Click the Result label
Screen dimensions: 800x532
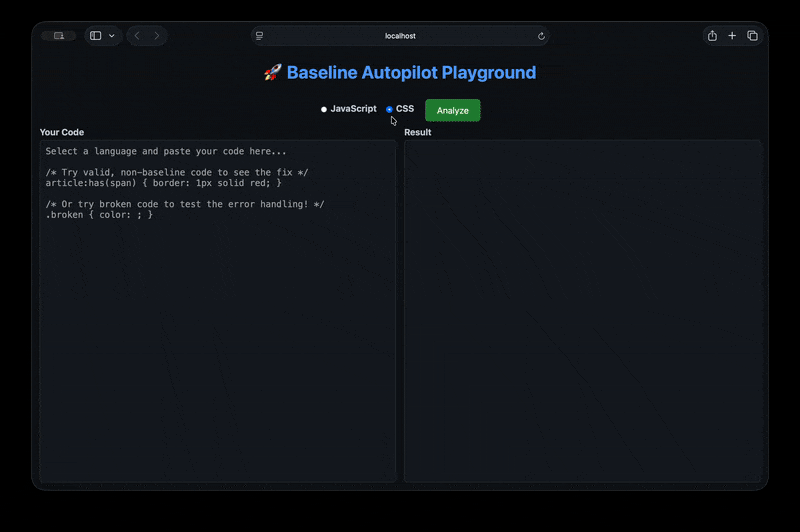click(417, 132)
